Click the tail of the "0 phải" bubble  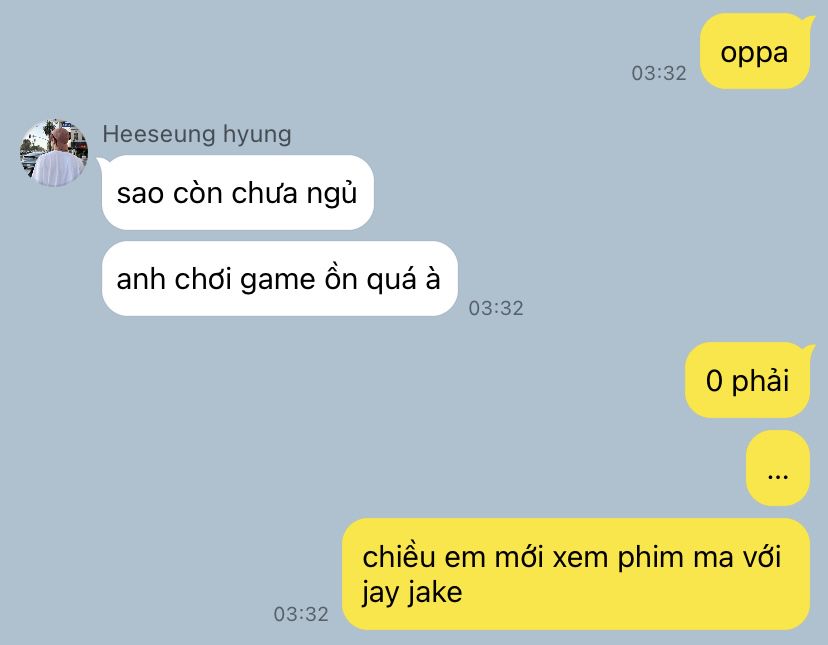810,350
